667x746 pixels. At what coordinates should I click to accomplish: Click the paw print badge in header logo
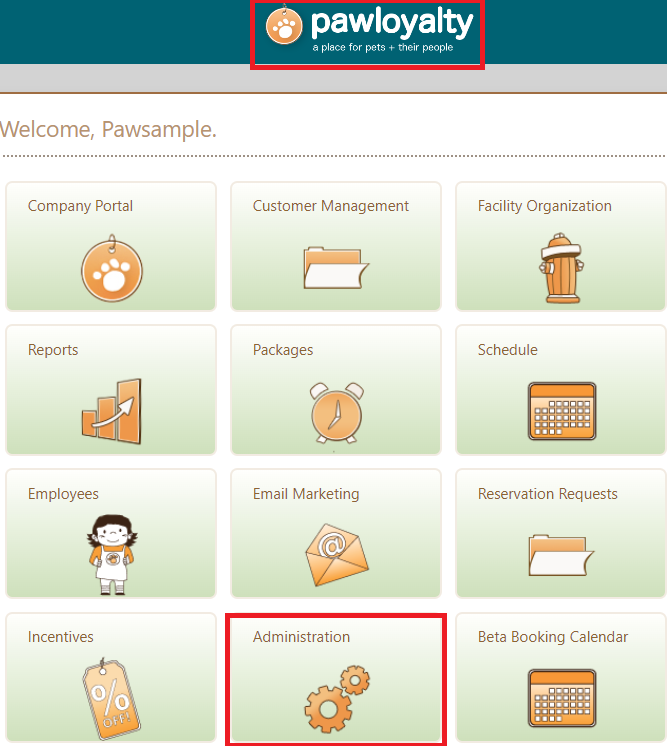point(284,26)
